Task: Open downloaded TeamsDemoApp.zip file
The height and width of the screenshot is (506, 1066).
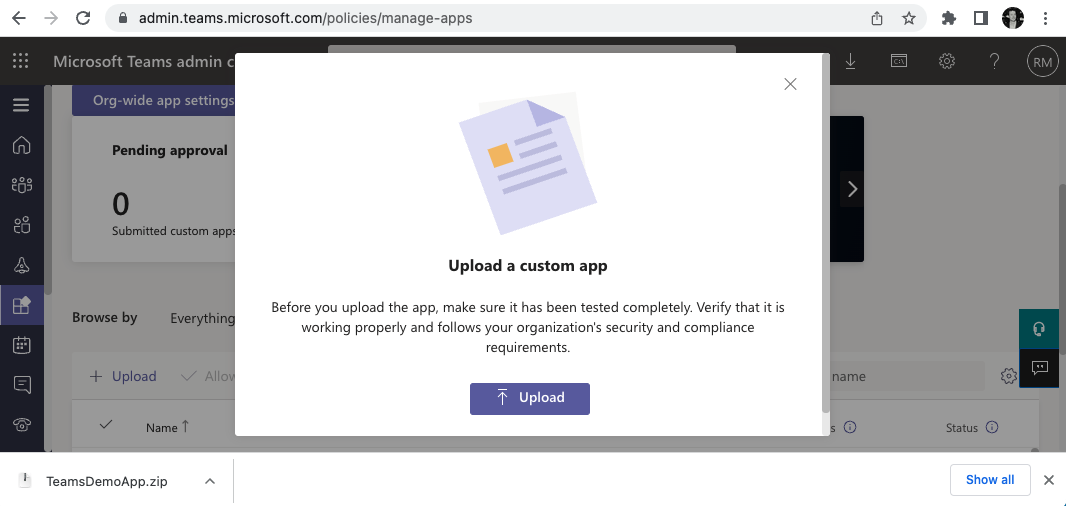Action: [x=107, y=482]
